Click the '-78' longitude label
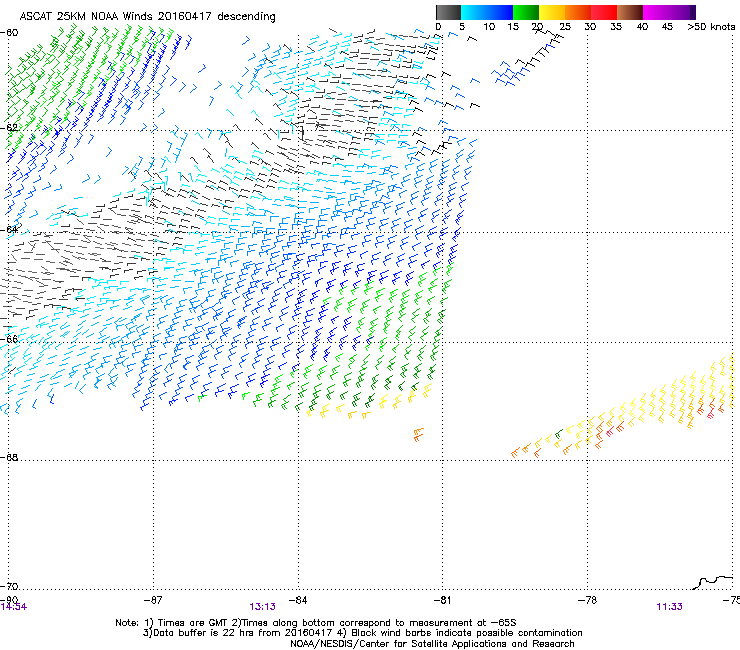The image size is (740, 650). click(587, 600)
